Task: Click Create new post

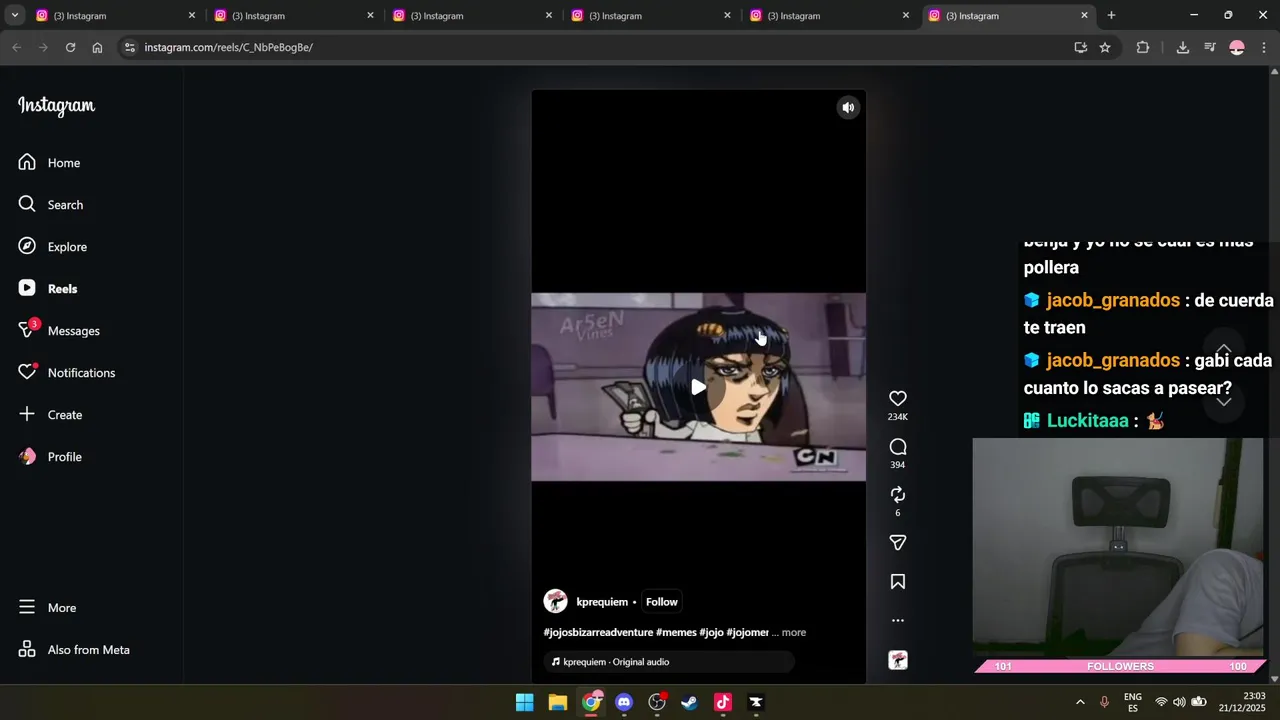Action: coord(51,415)
